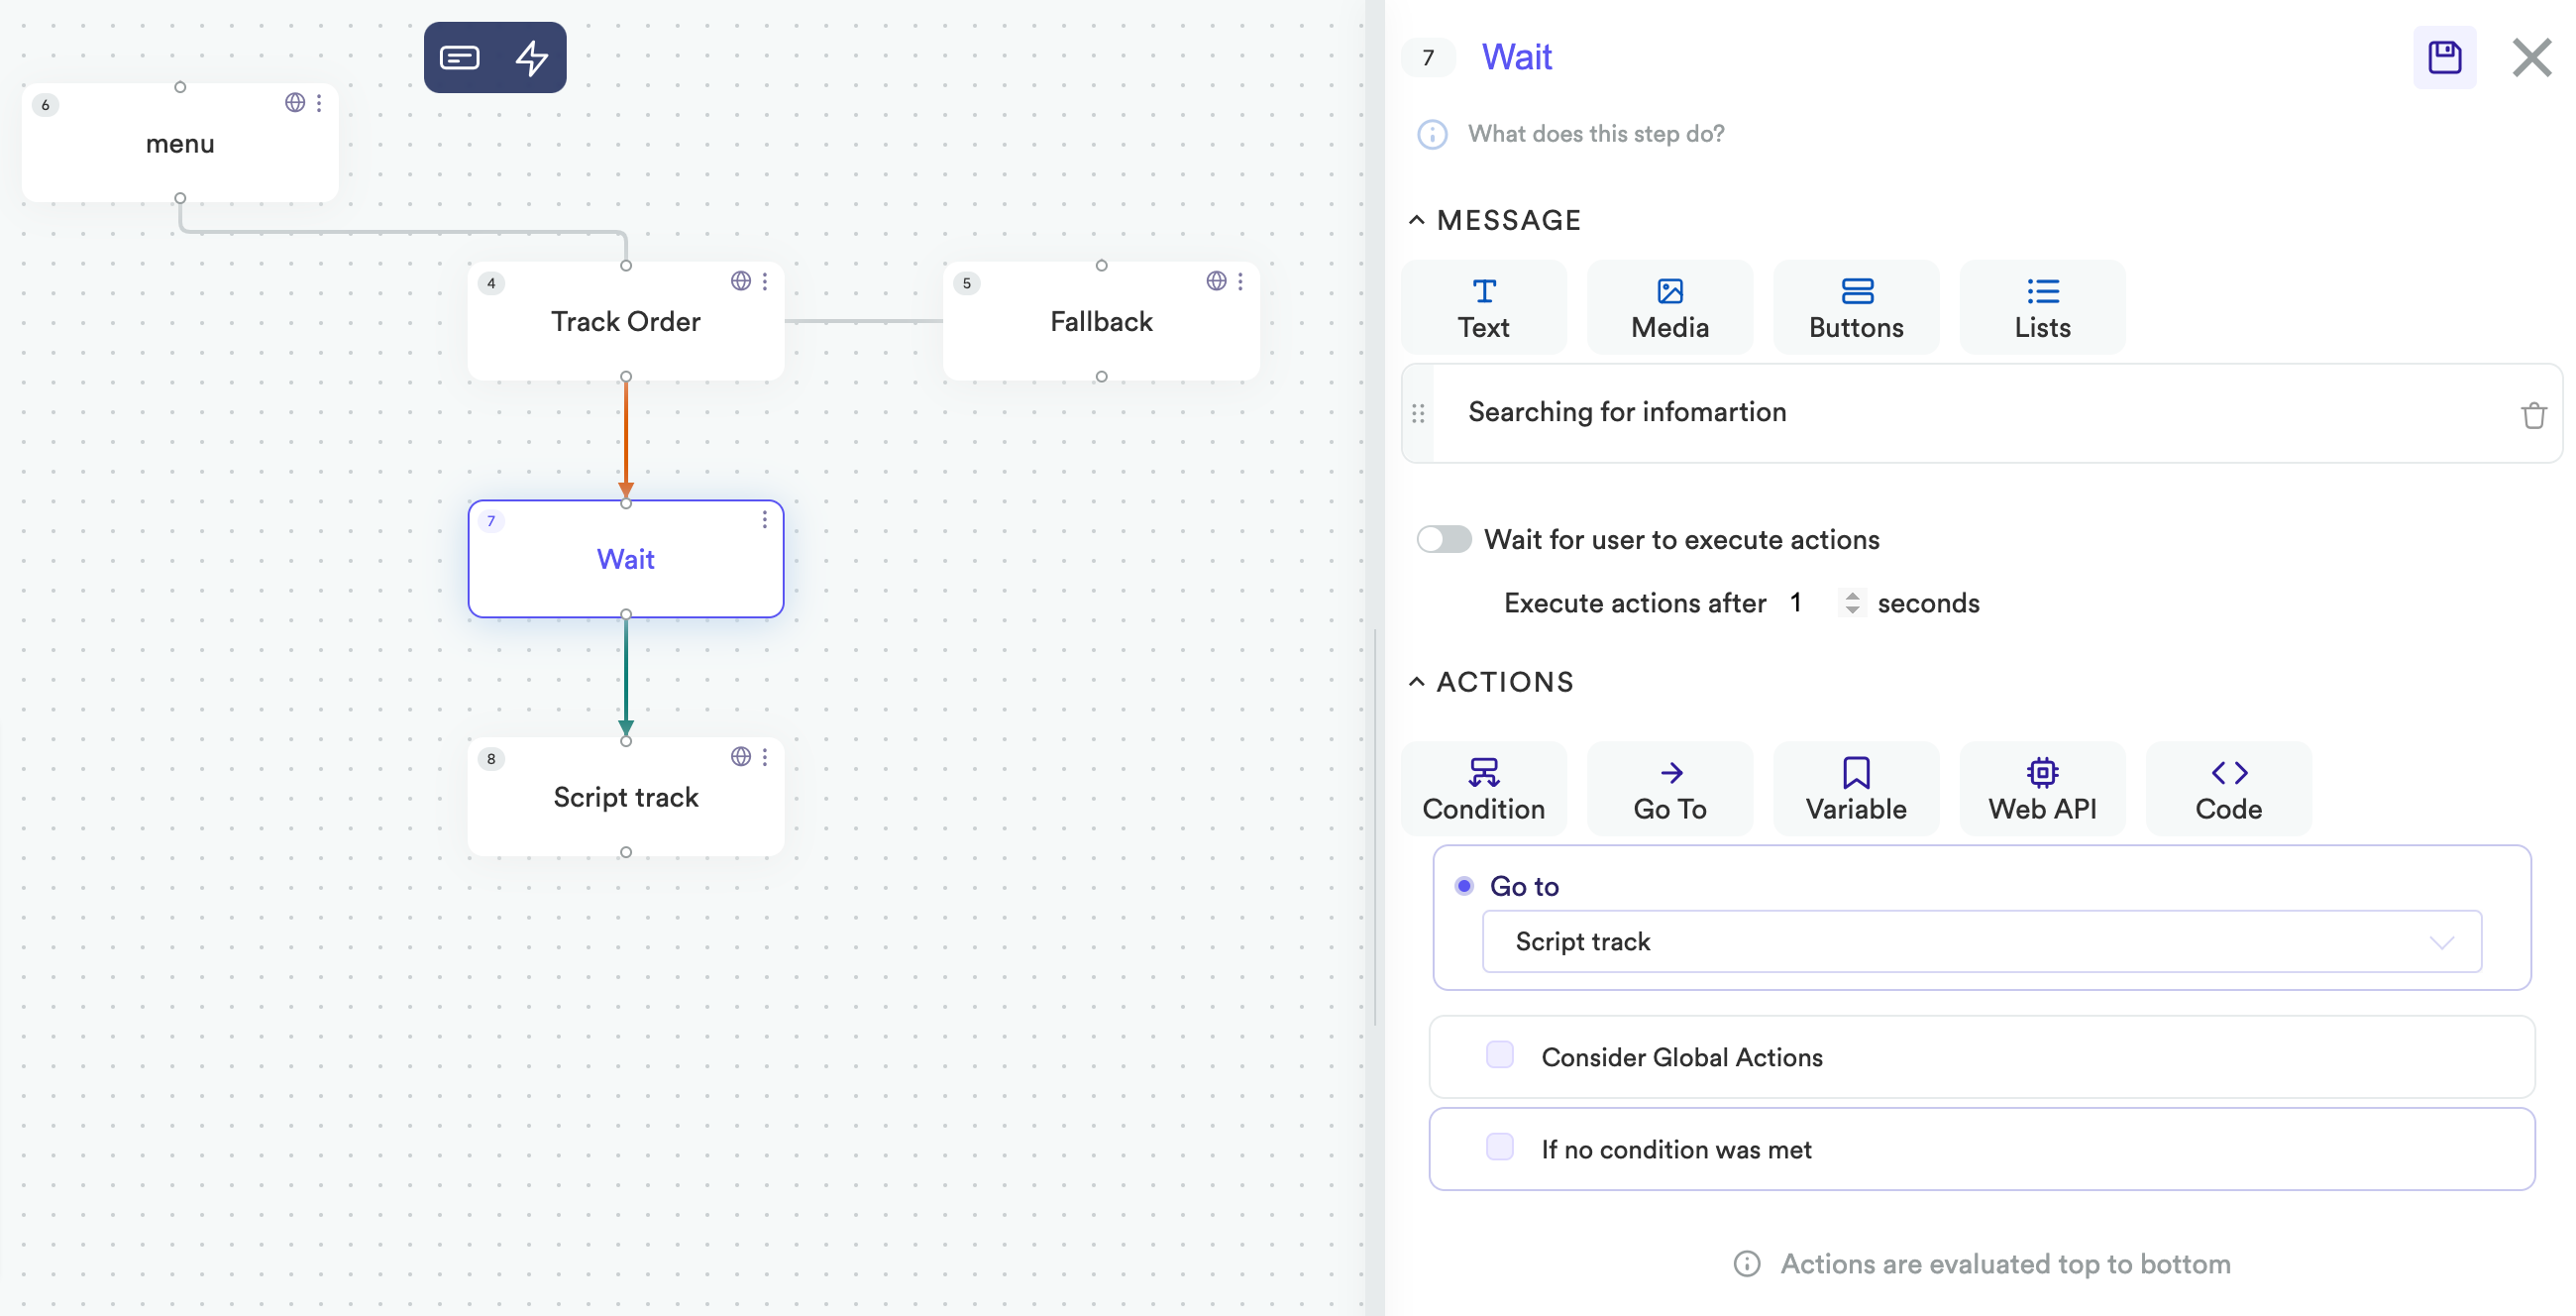
Task: Click the message card icon in top toolbar
Action: pos(460,57)
